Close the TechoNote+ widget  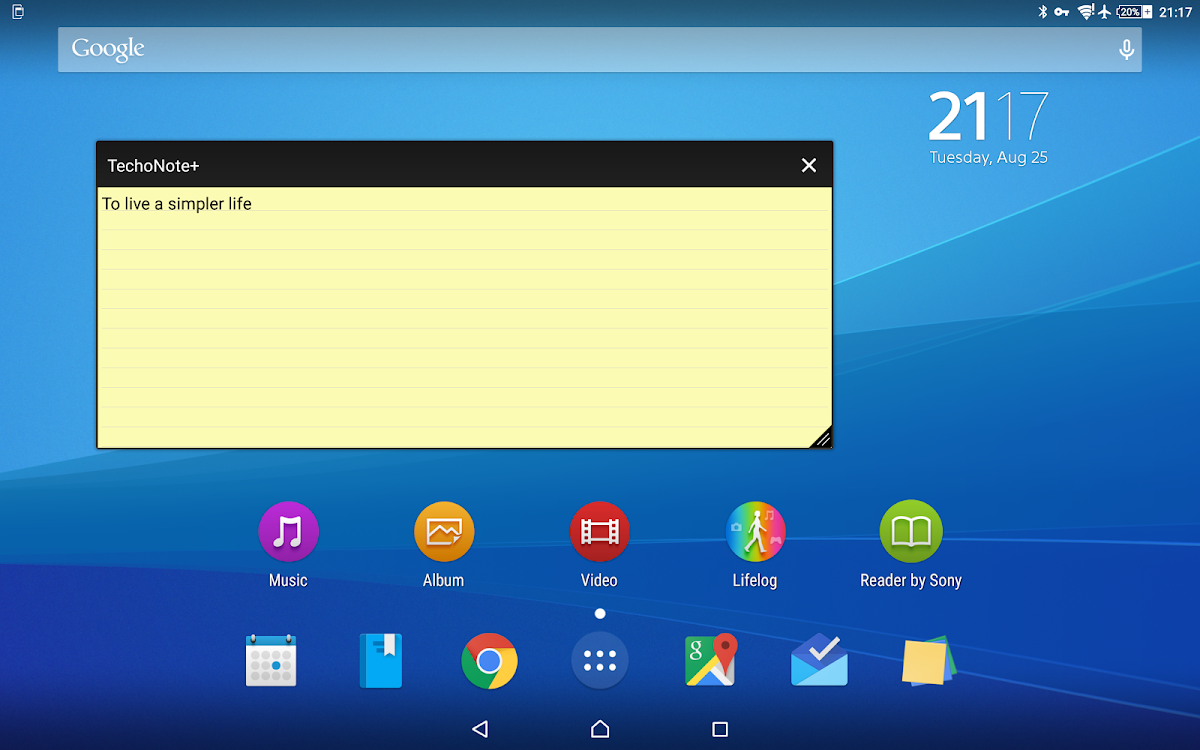click(x=809, y=165)
